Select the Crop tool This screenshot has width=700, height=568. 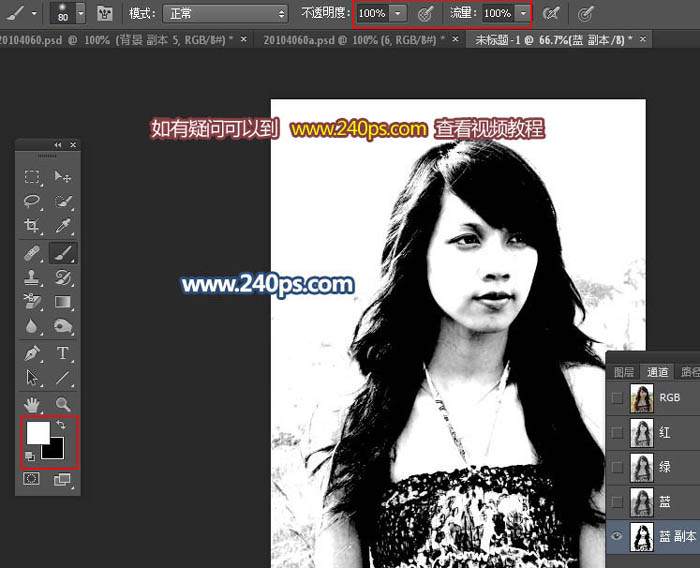[32, 227]
